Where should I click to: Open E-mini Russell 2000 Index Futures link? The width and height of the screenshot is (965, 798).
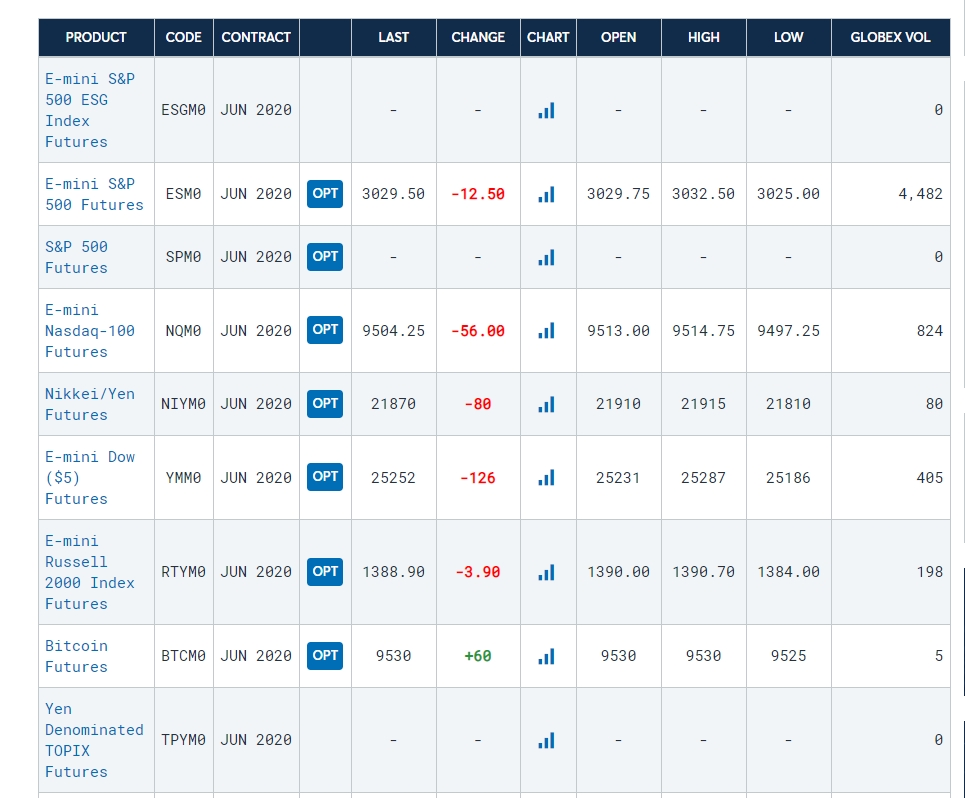[x=90, y=572]
